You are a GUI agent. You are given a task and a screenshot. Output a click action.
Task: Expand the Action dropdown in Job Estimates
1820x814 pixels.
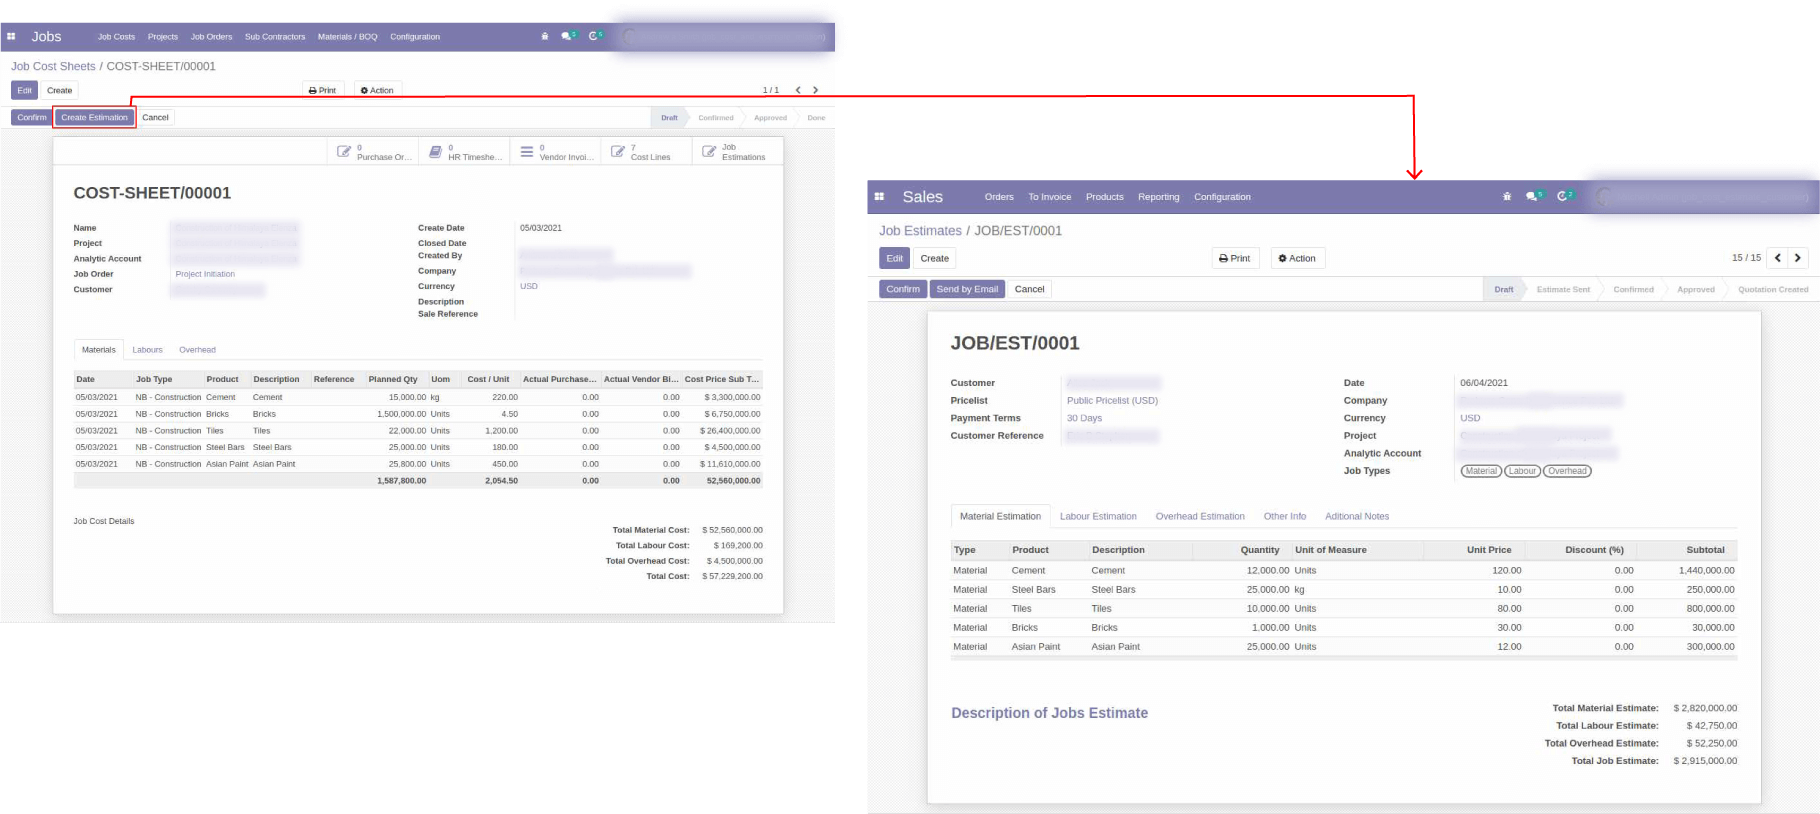1297,258
